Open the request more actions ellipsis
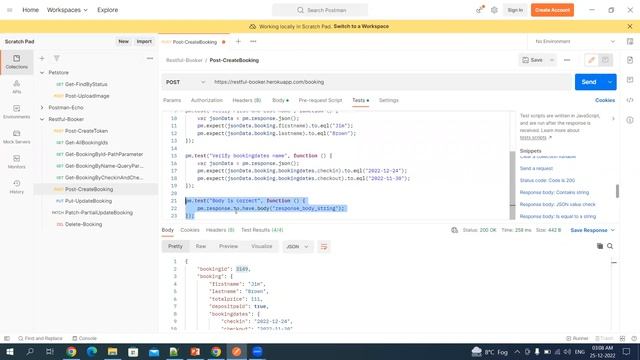 tap(567, 60)
